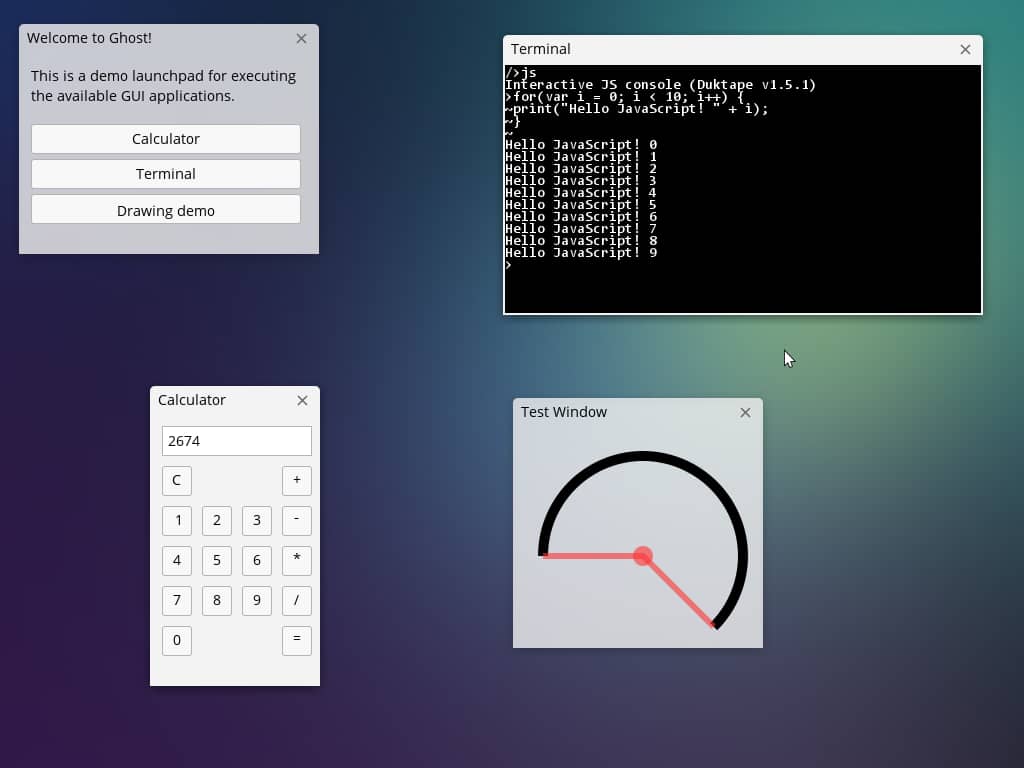Screen dimensions: 1024x768
Task: Hit the plus operator in Calculator
Action: point(296,481)
